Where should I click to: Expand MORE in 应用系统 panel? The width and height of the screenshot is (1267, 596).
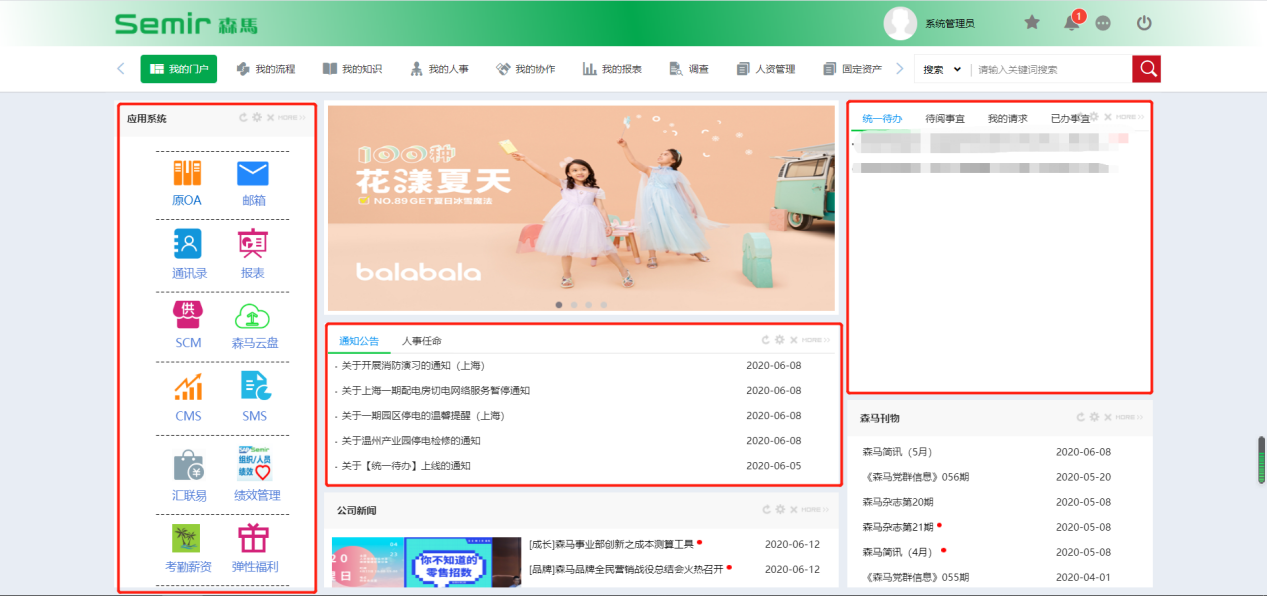tap(292, 118)
